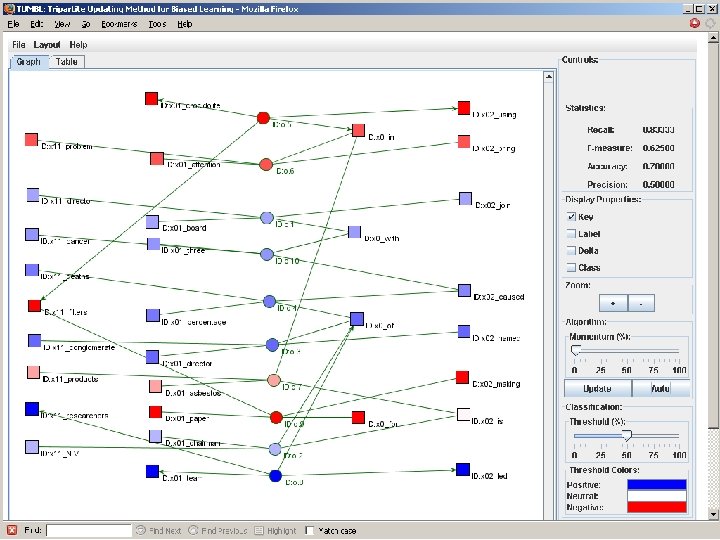Turn on the Delta checkbox
Viewport: 720px width, 540px height.
[x=571, y=251]
